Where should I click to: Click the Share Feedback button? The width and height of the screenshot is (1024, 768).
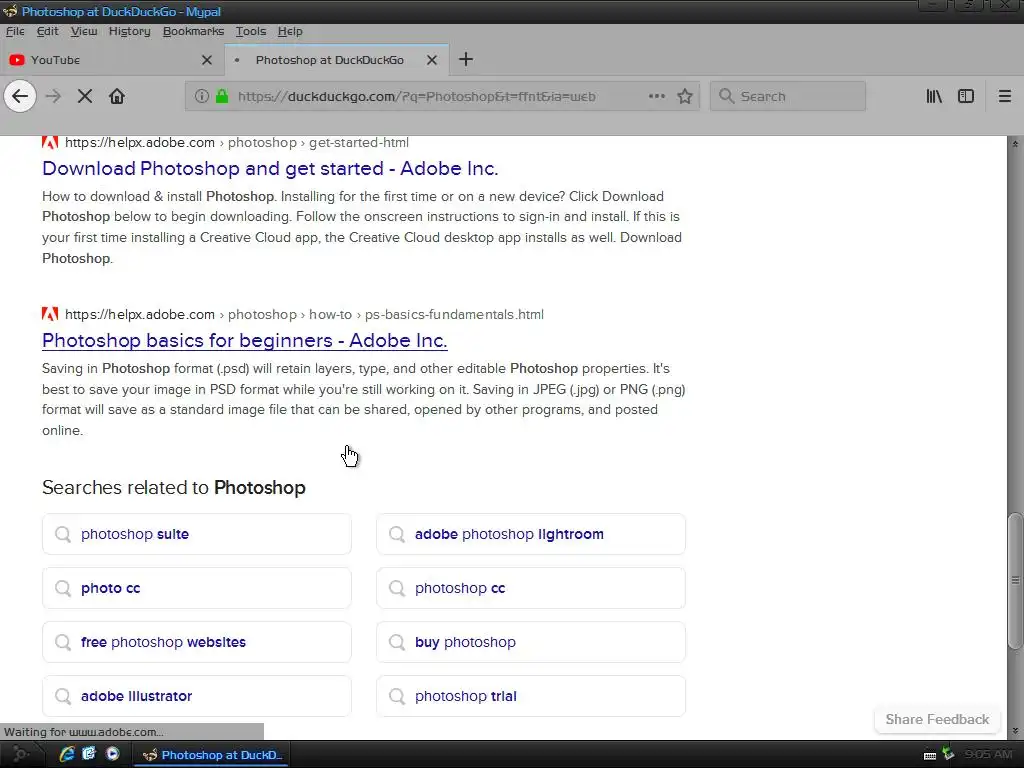point(937,720)
